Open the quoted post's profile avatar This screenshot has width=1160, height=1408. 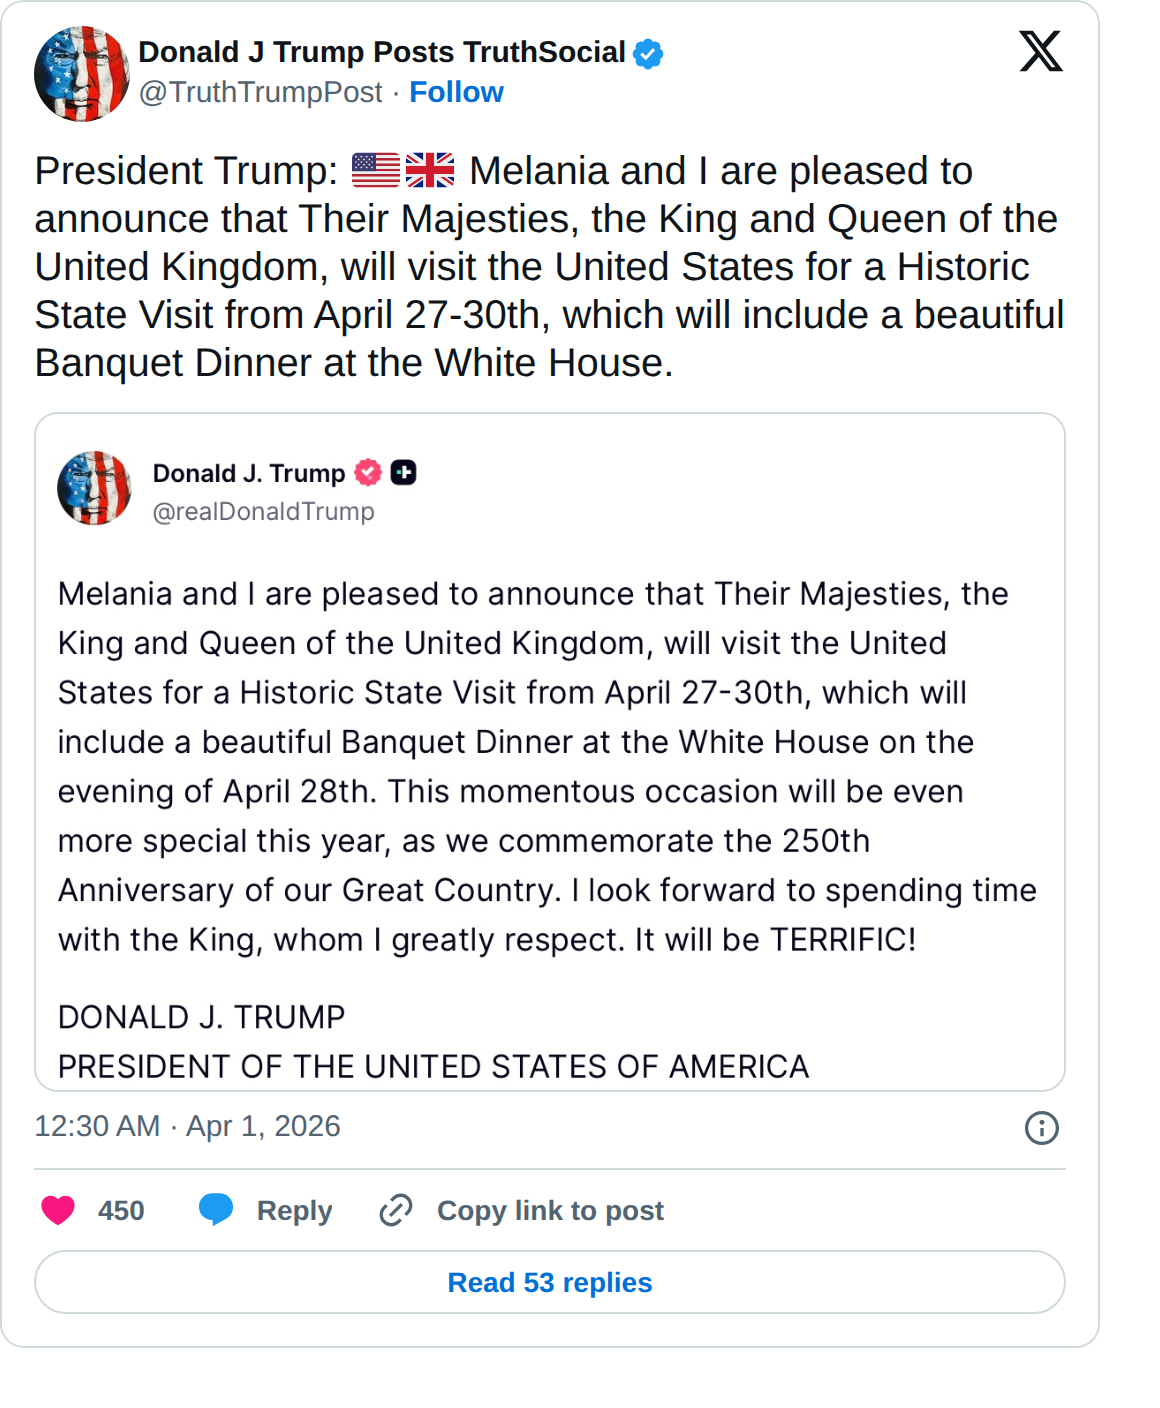coord(94,488)
